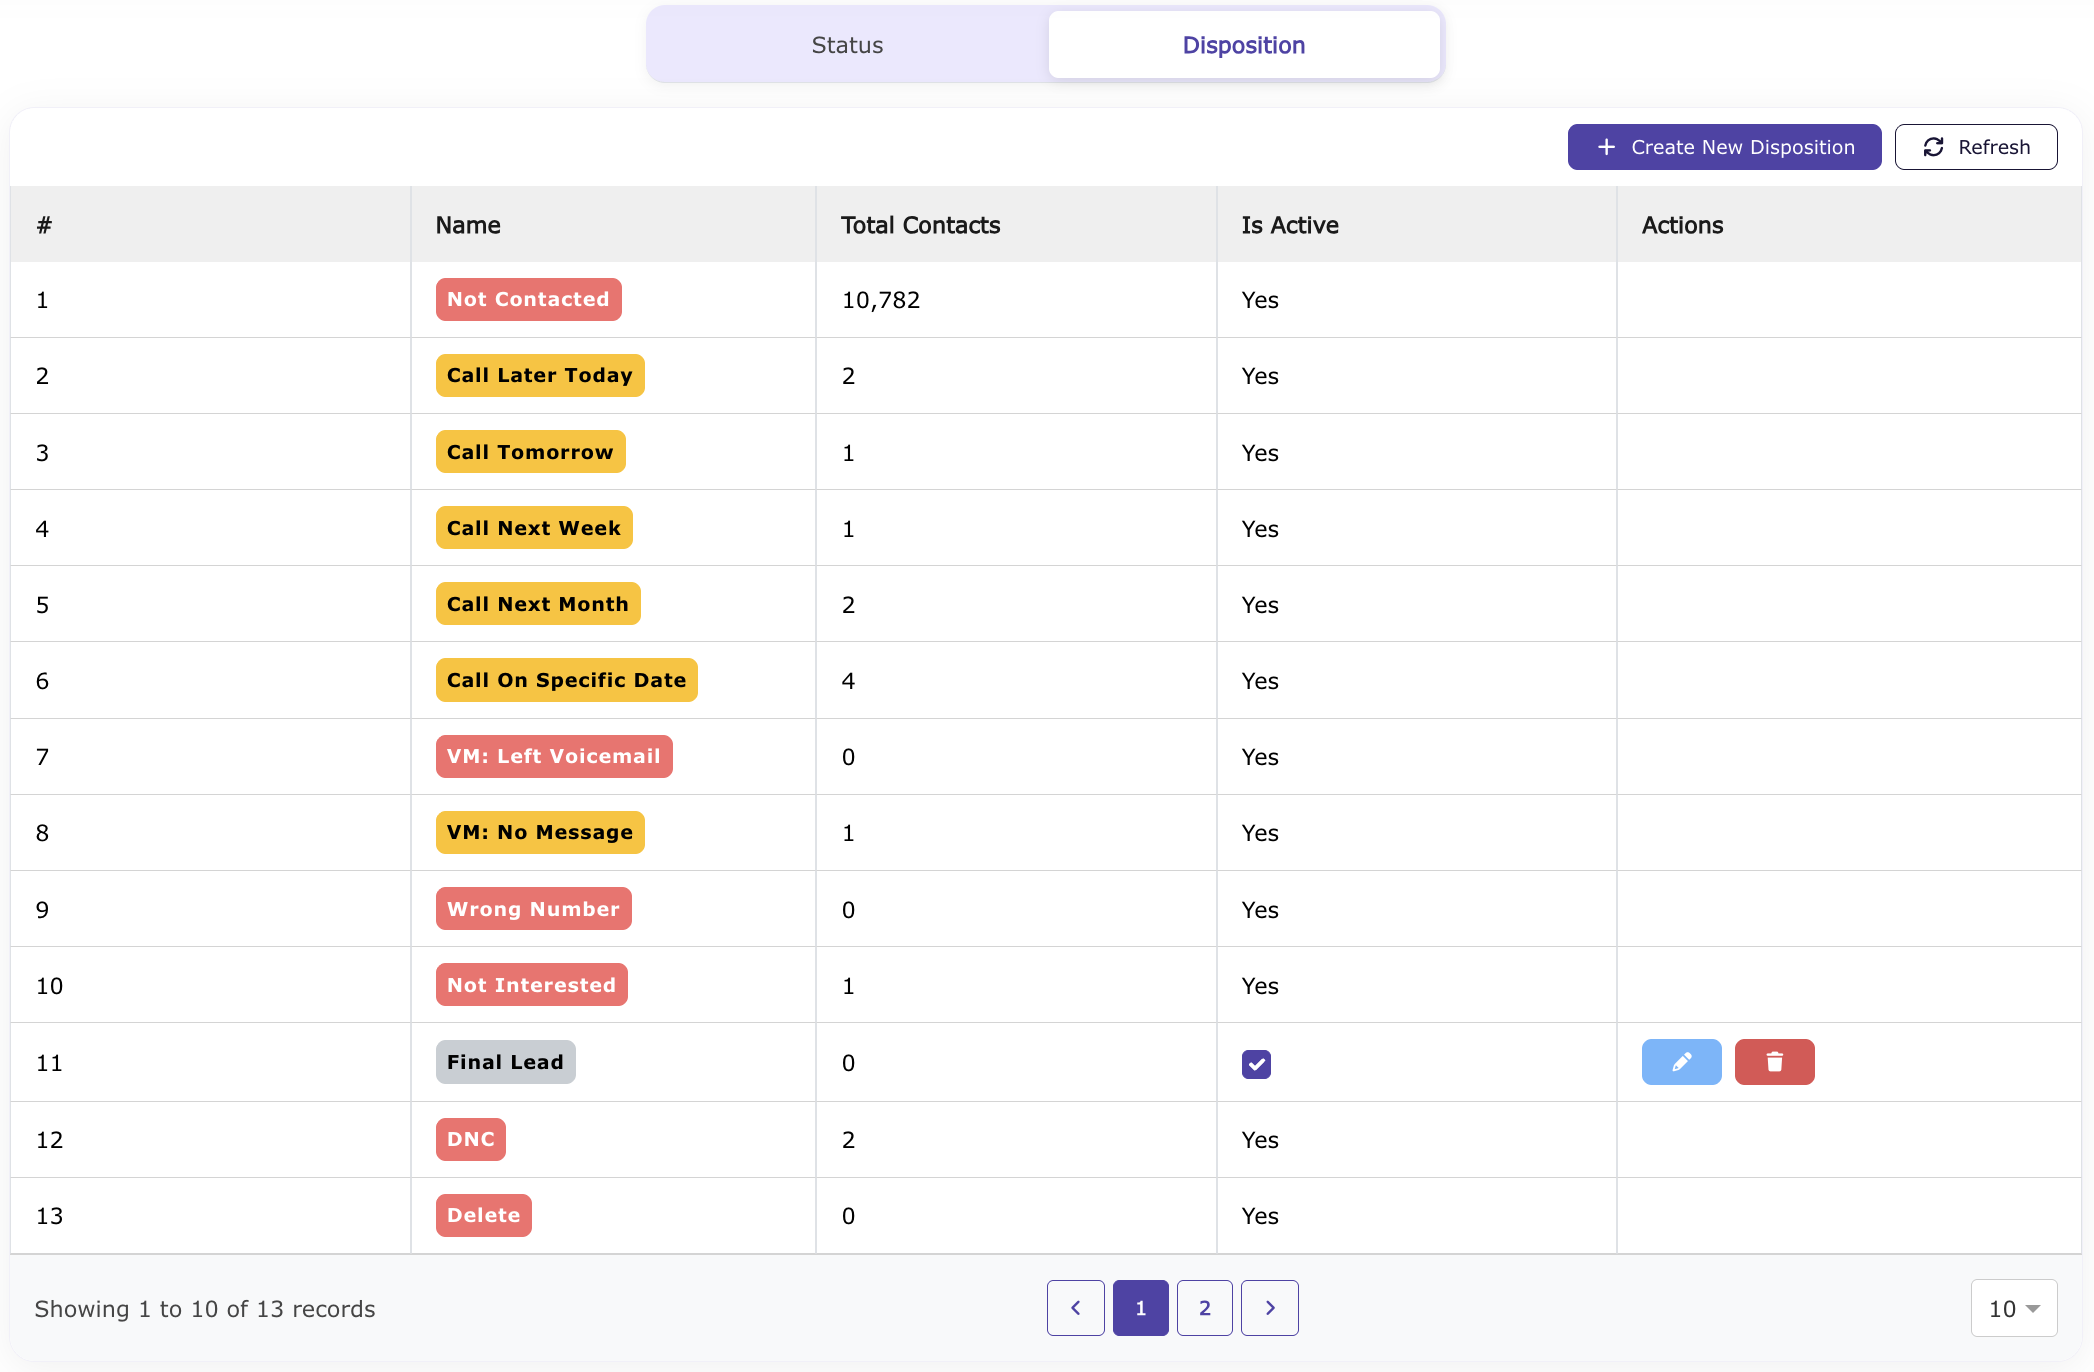Click the left chevron pagination arrow
The width and height of the screenshot is (2094, 1372).
(x=1075, y=1307)
